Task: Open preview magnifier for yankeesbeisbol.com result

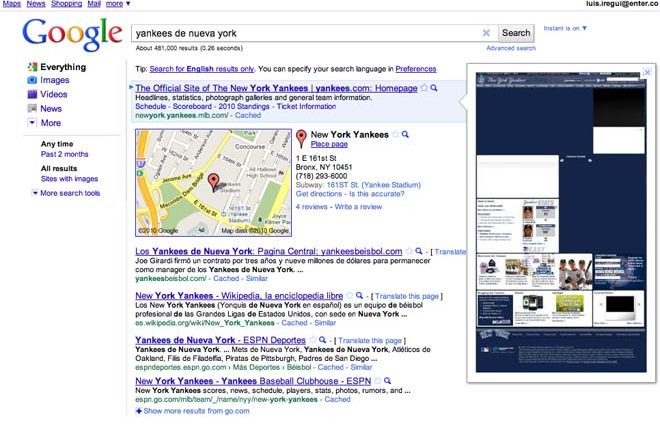Action: point(419,251)
